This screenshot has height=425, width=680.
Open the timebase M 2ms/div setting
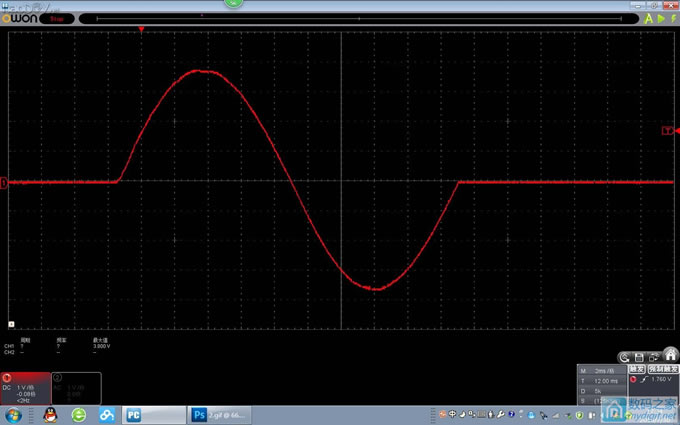[605, 371]
